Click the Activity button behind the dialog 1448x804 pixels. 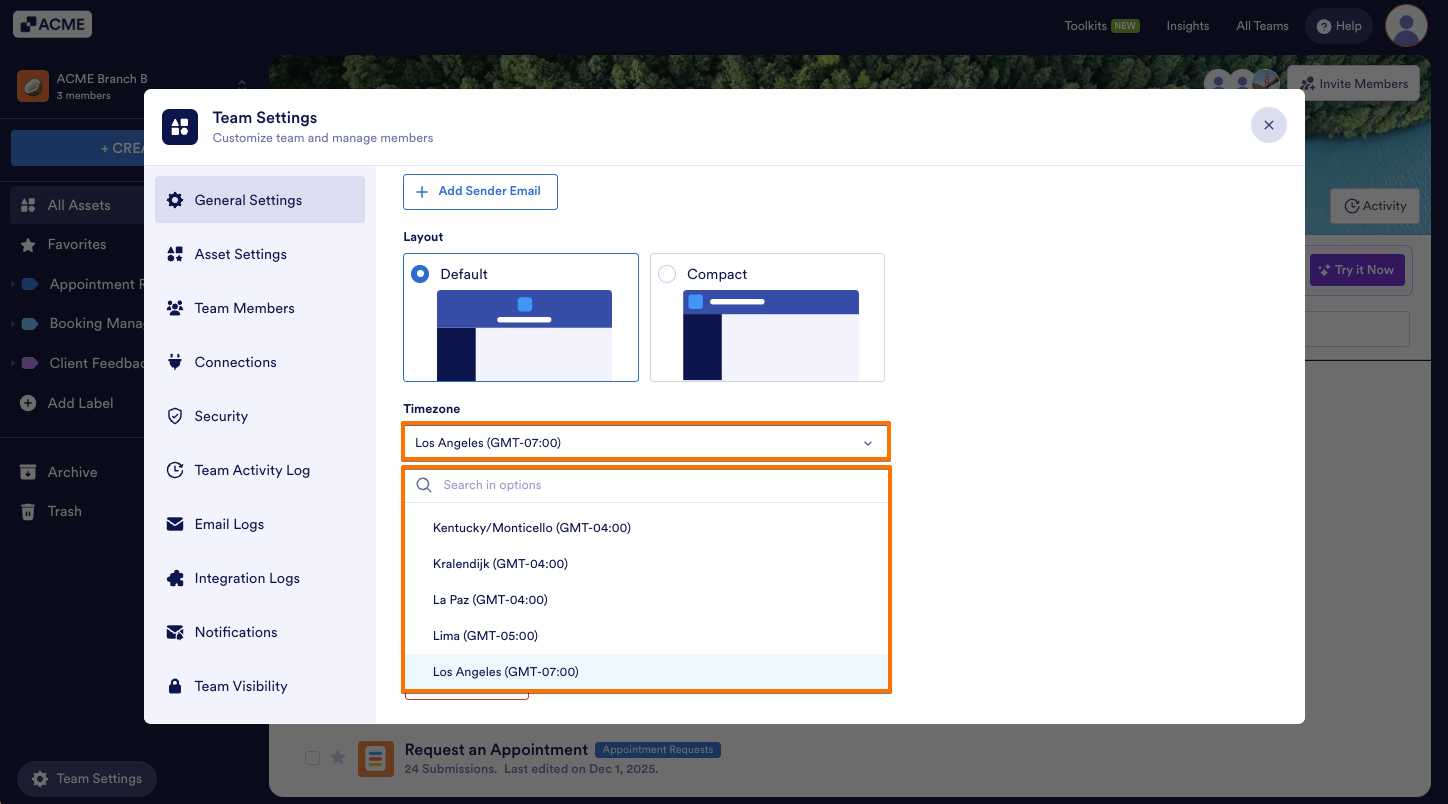1375,206
